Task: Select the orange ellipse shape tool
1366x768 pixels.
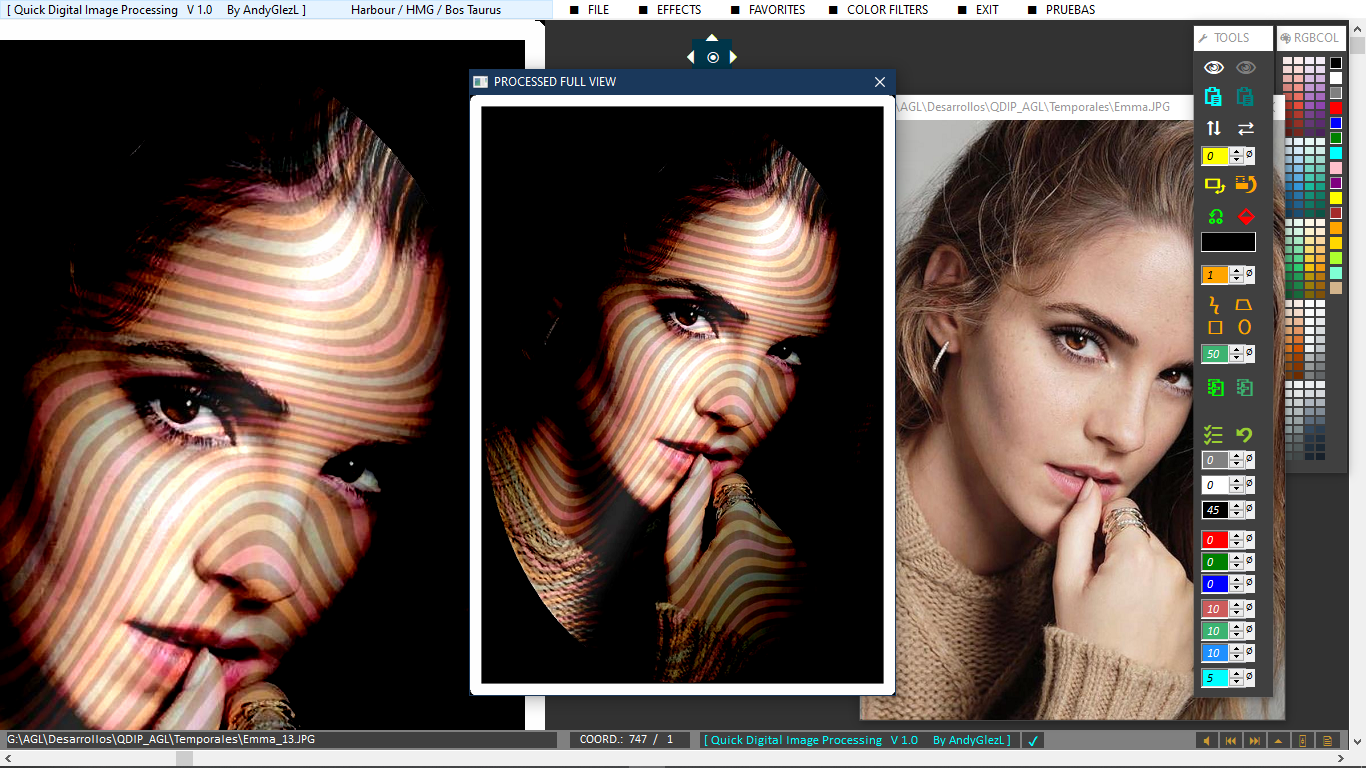Action: coord(1245,327)
